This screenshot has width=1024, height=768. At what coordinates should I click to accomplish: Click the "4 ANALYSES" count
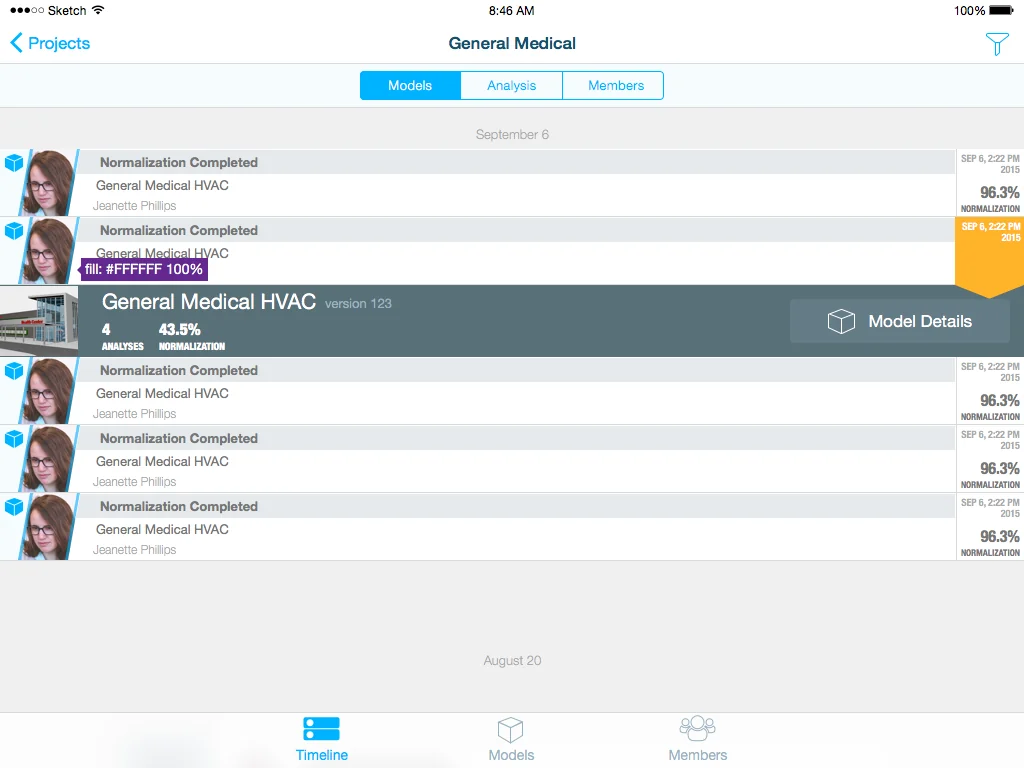(x=122, y=336)
